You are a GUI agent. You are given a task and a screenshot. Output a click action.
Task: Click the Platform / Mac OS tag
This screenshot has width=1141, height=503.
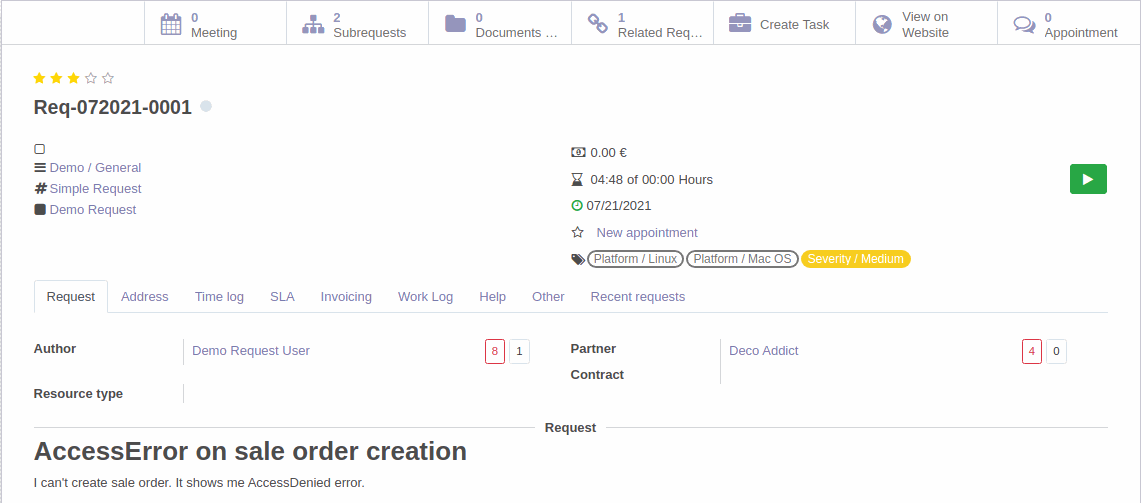[742, 259]
